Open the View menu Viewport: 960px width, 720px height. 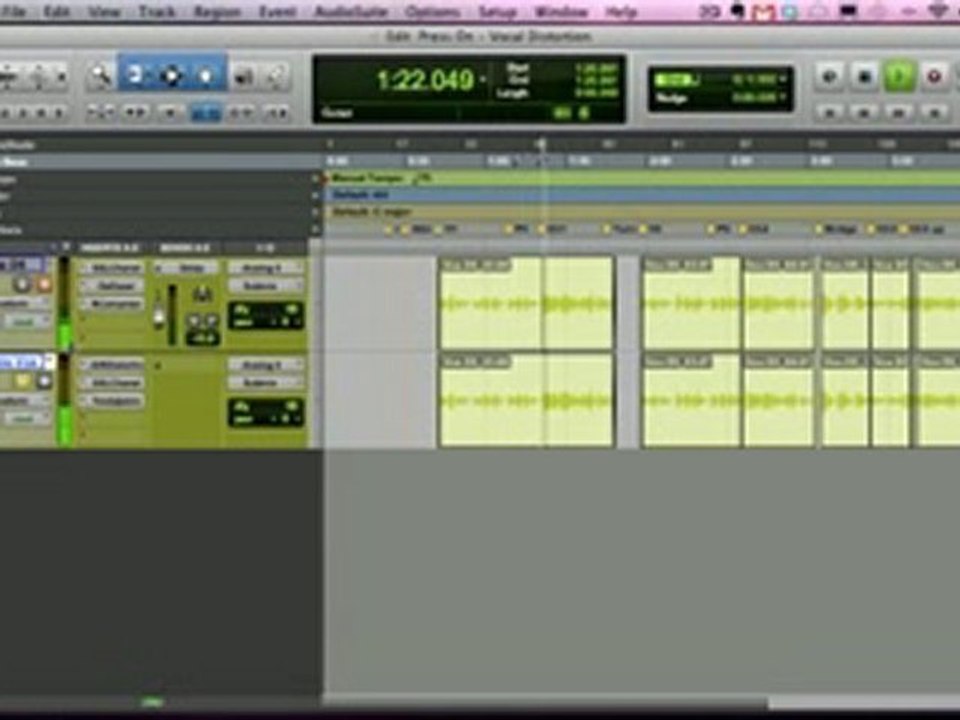click(x=103, y=12)
